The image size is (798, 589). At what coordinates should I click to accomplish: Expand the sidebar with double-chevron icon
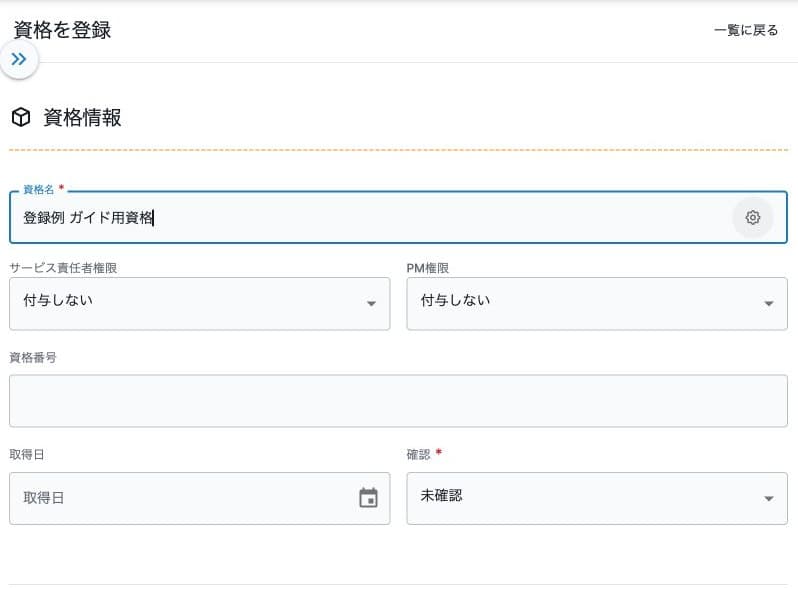[x=19, y=60]
